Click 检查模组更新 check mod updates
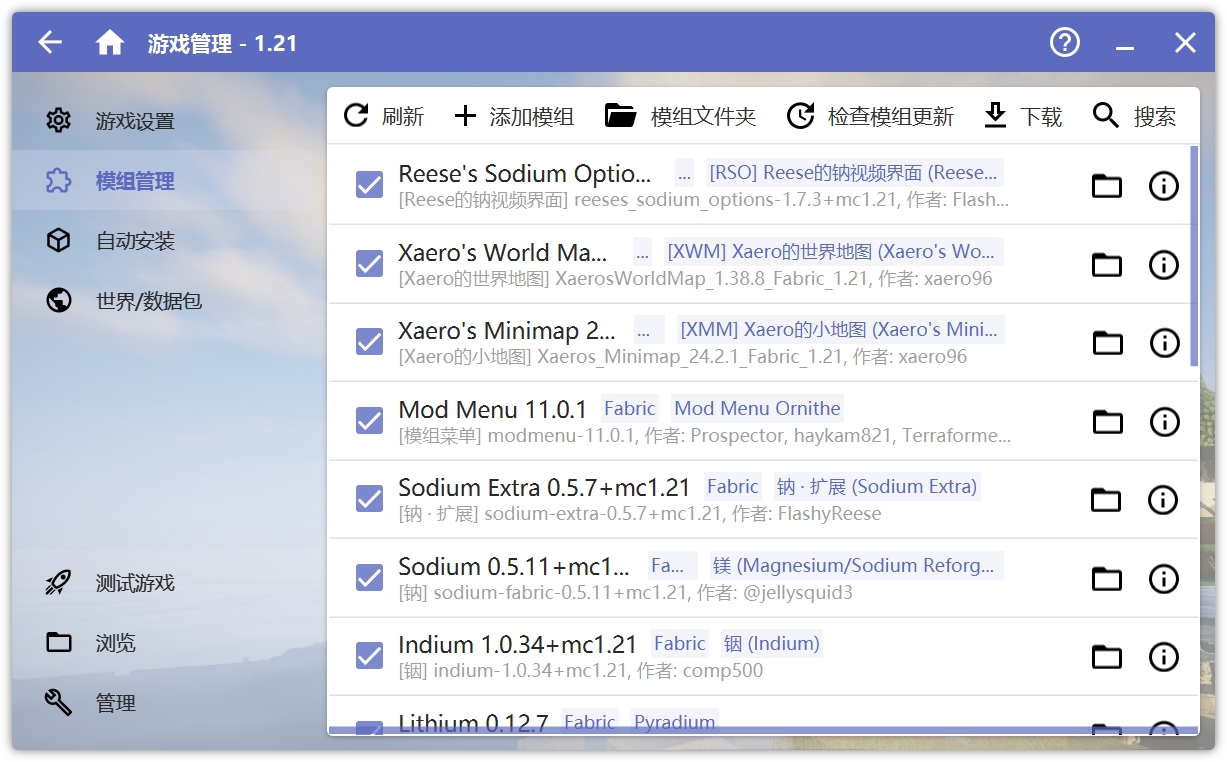The height and width of the screenshot is (762, 1227). coord(870,116)
